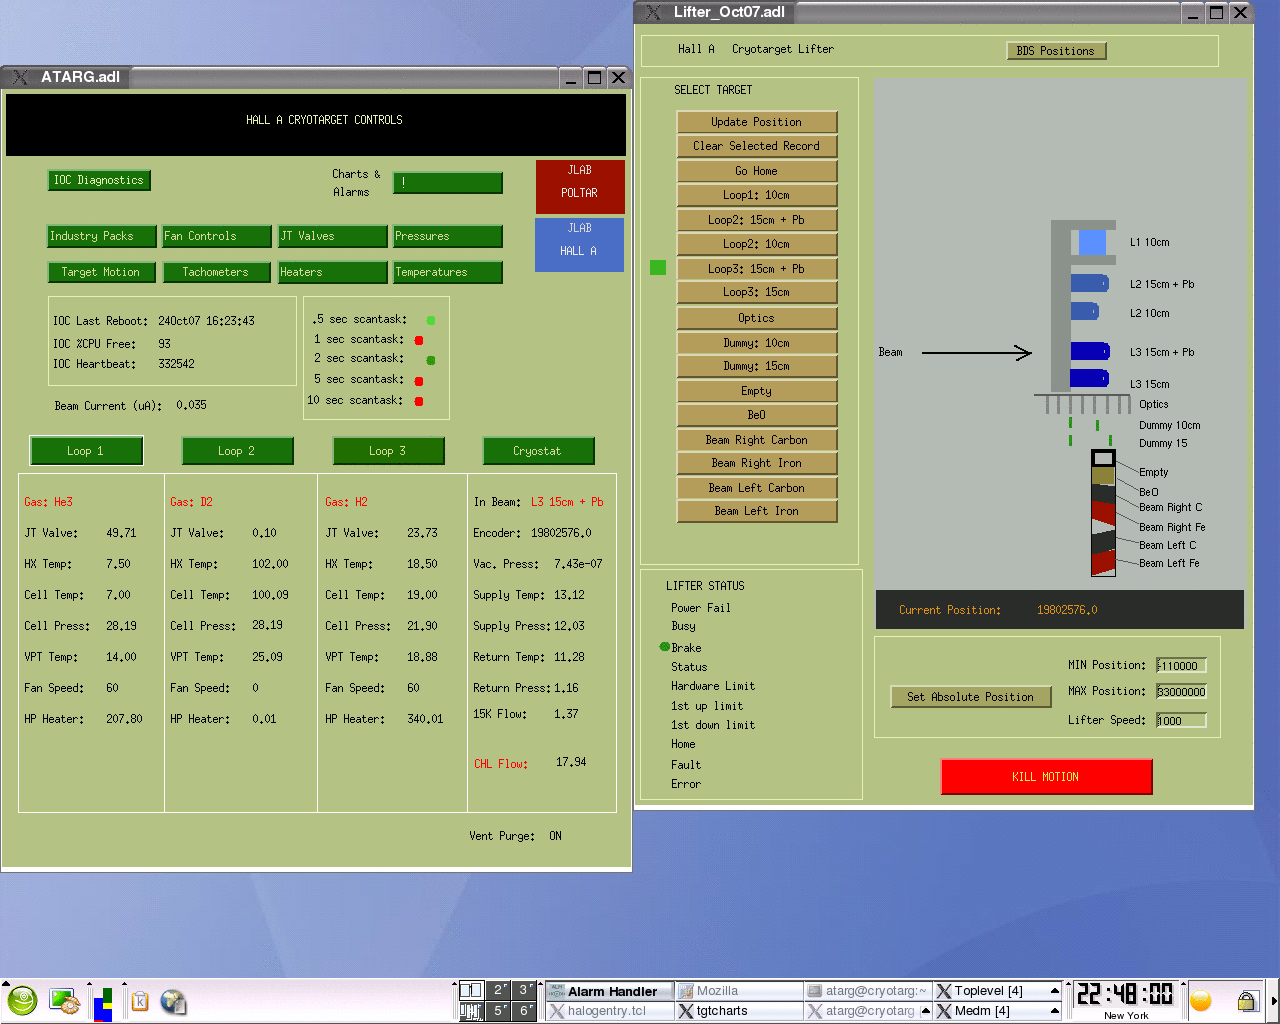Screen dimensions: 1280x1024
Task: Open the Loop 2 panel button
Action: click(x=237, y=451)
